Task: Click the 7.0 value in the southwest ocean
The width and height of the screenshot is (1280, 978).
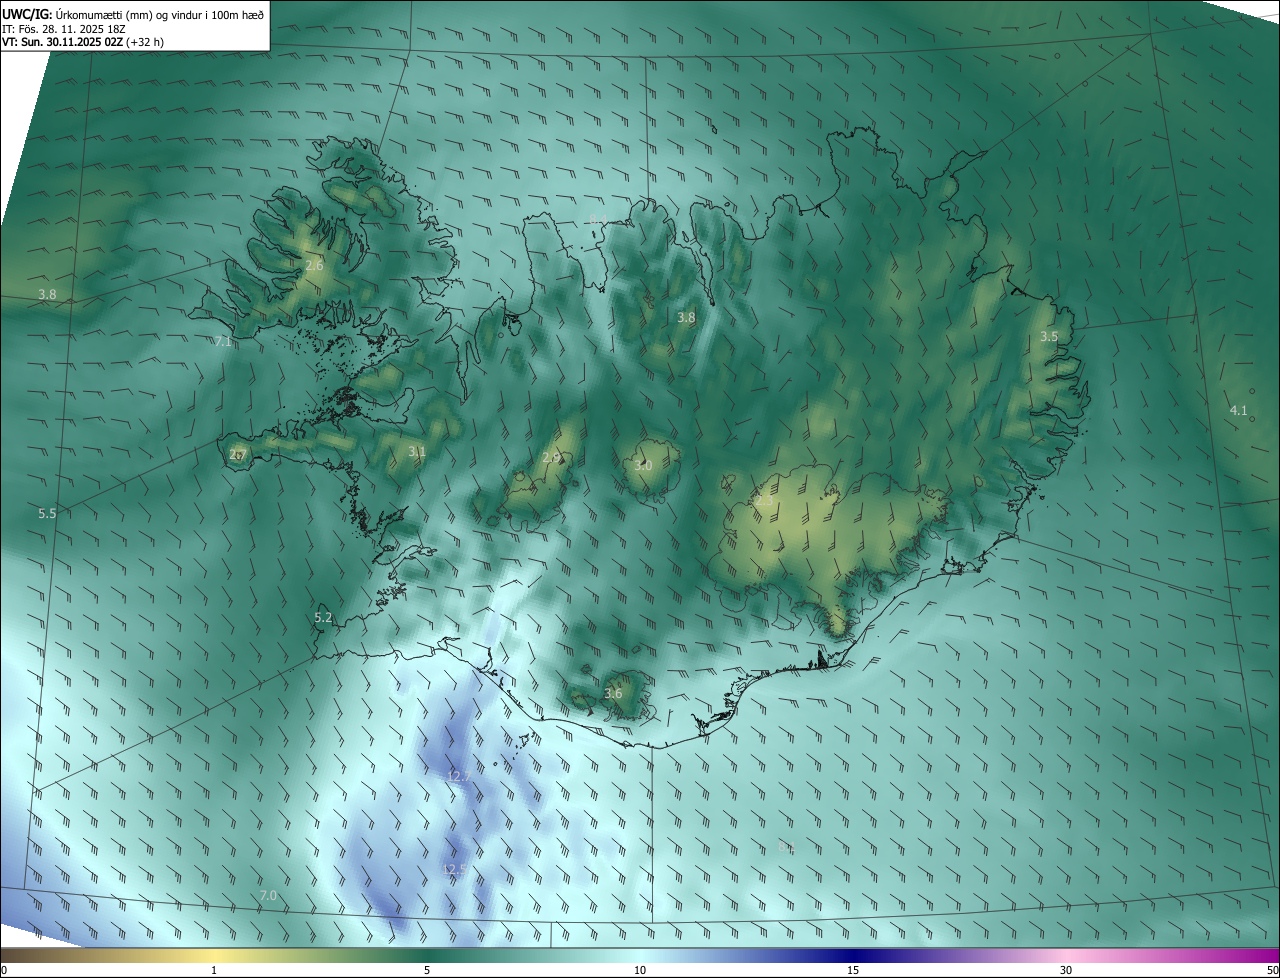Action: click(x=268, y=896)
